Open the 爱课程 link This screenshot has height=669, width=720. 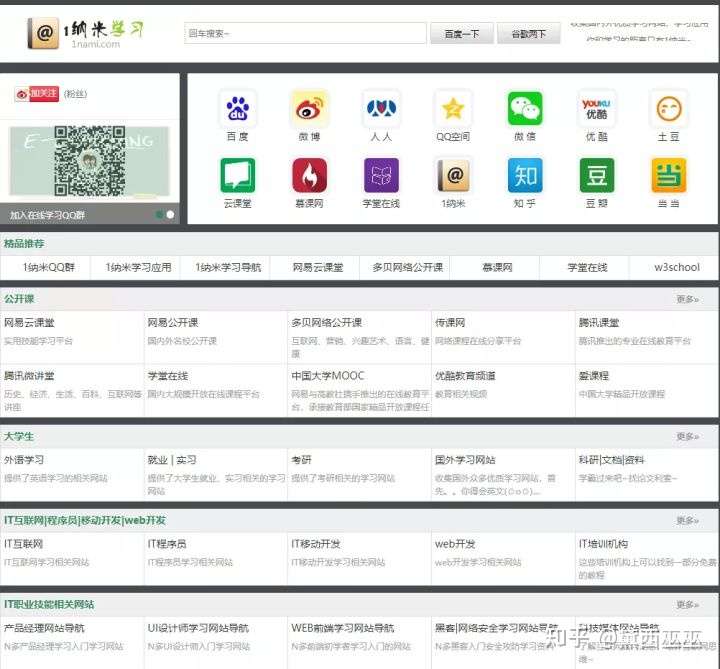[594, 376]
